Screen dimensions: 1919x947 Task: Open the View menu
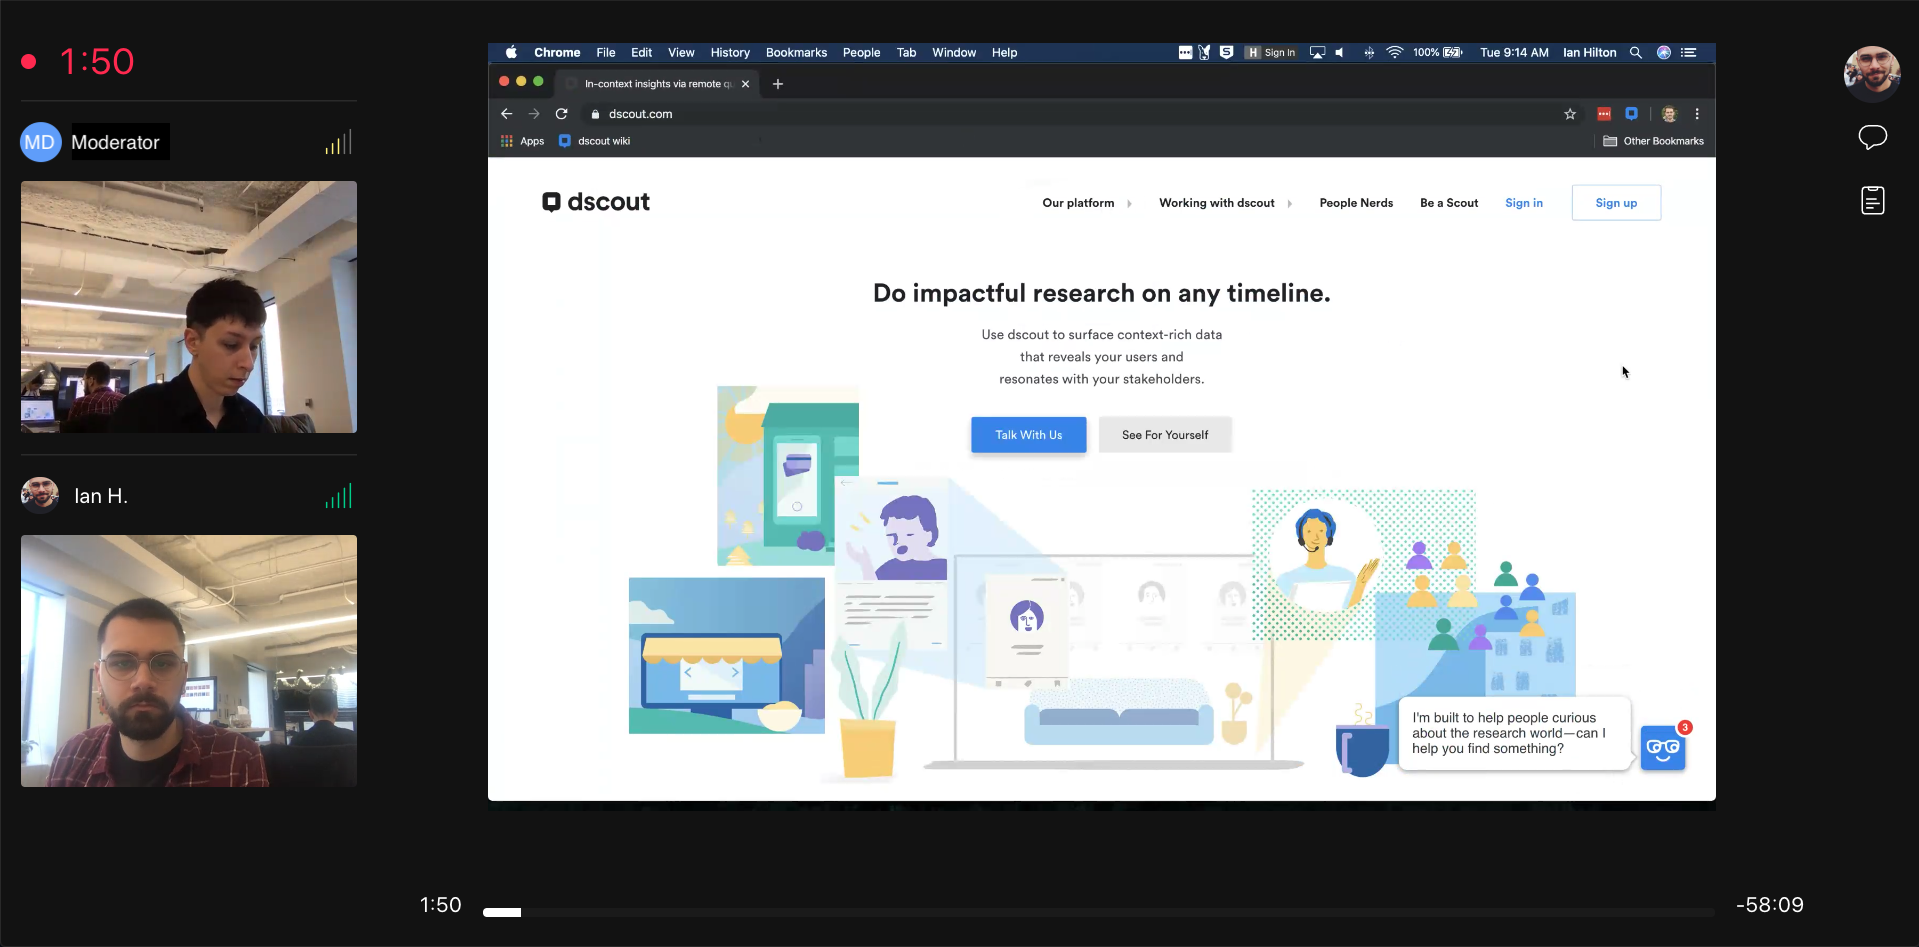pyautogui.click(x=681, y=53)
